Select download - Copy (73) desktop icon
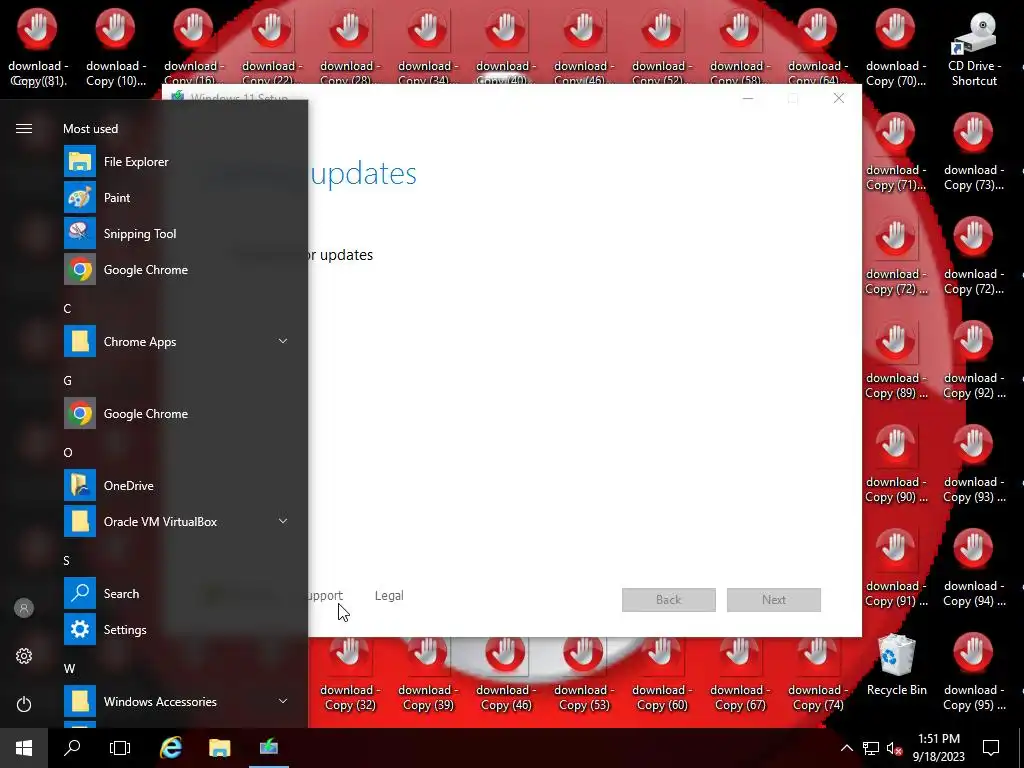 click(x=974, y=152)
